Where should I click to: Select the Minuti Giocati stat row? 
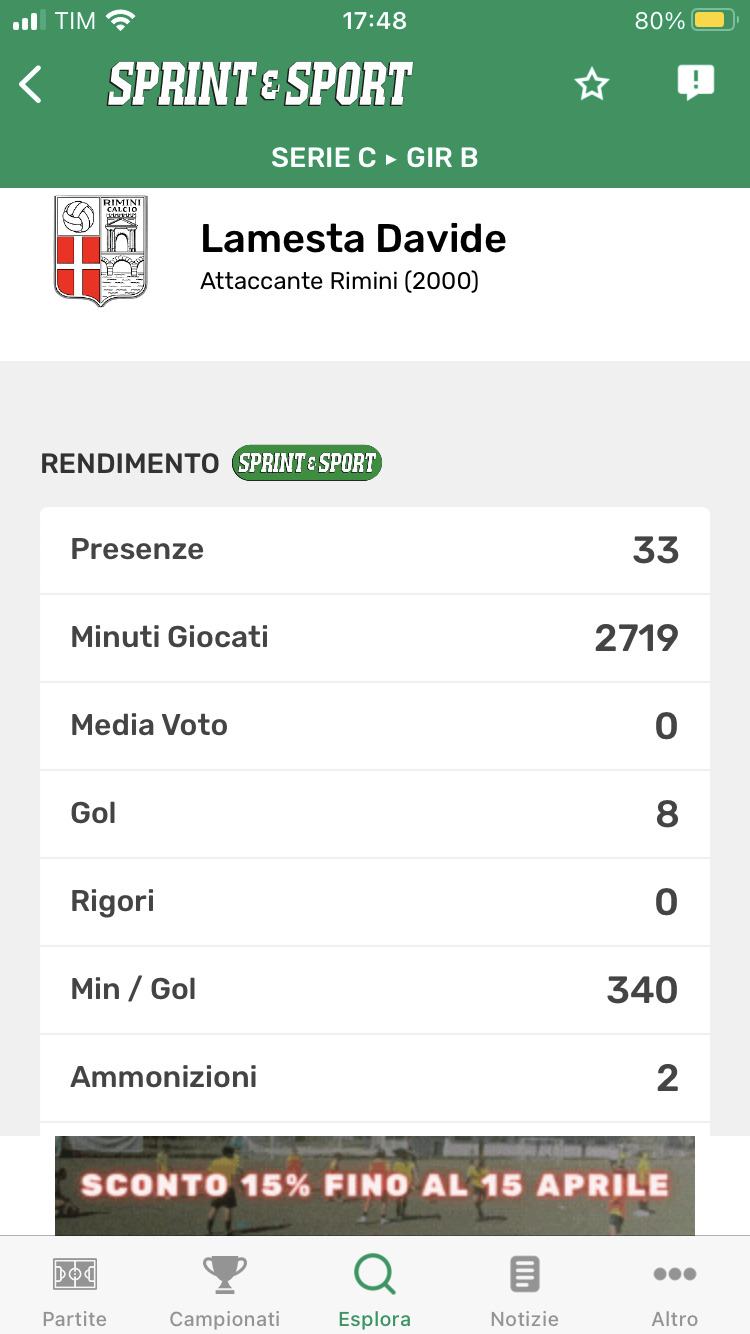(375, 638)
